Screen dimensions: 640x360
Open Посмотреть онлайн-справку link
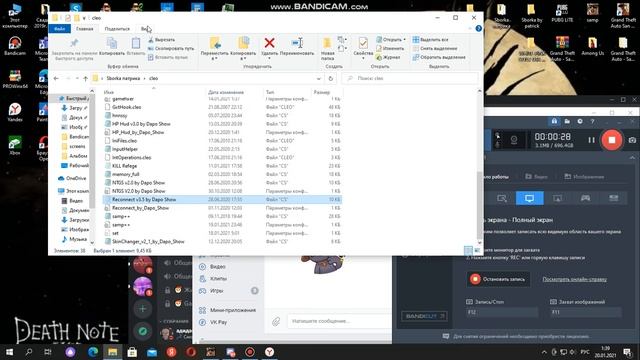[x=574, y=279]
